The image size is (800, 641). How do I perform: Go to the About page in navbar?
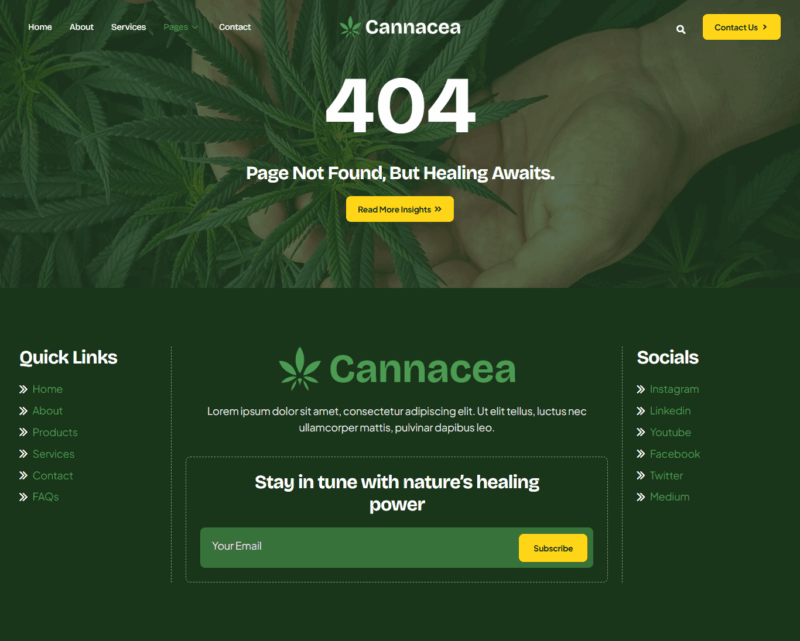pyautogui.click(x=82, y=27)
